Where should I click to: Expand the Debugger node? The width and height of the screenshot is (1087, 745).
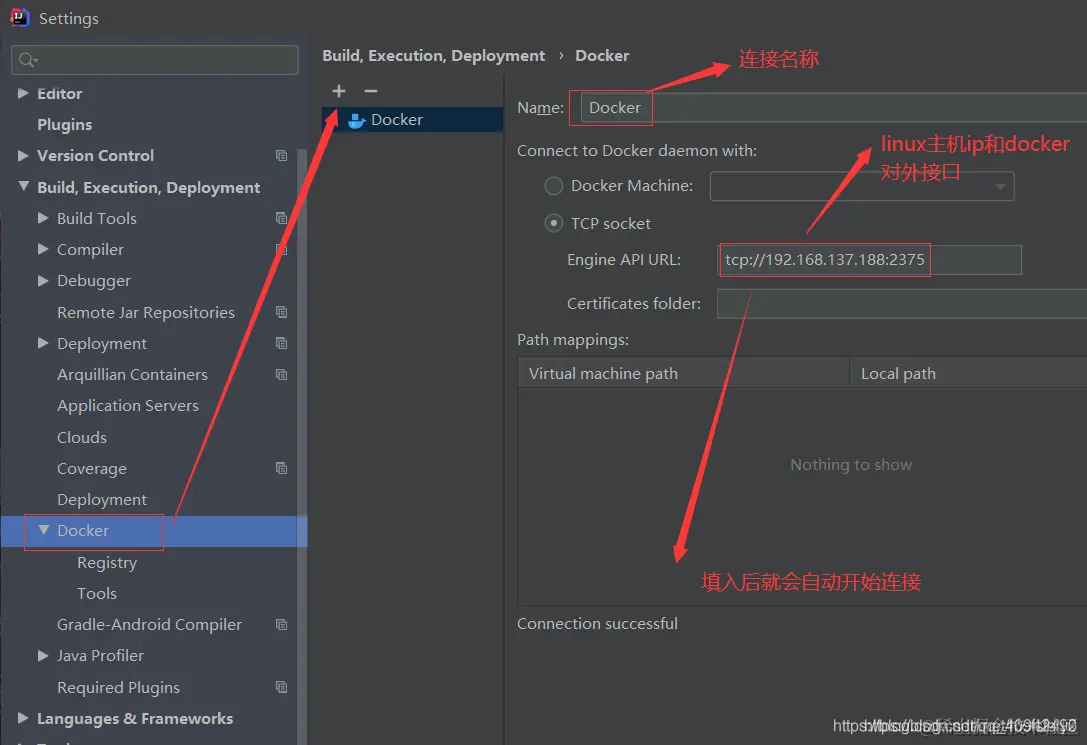coord(43,280)
